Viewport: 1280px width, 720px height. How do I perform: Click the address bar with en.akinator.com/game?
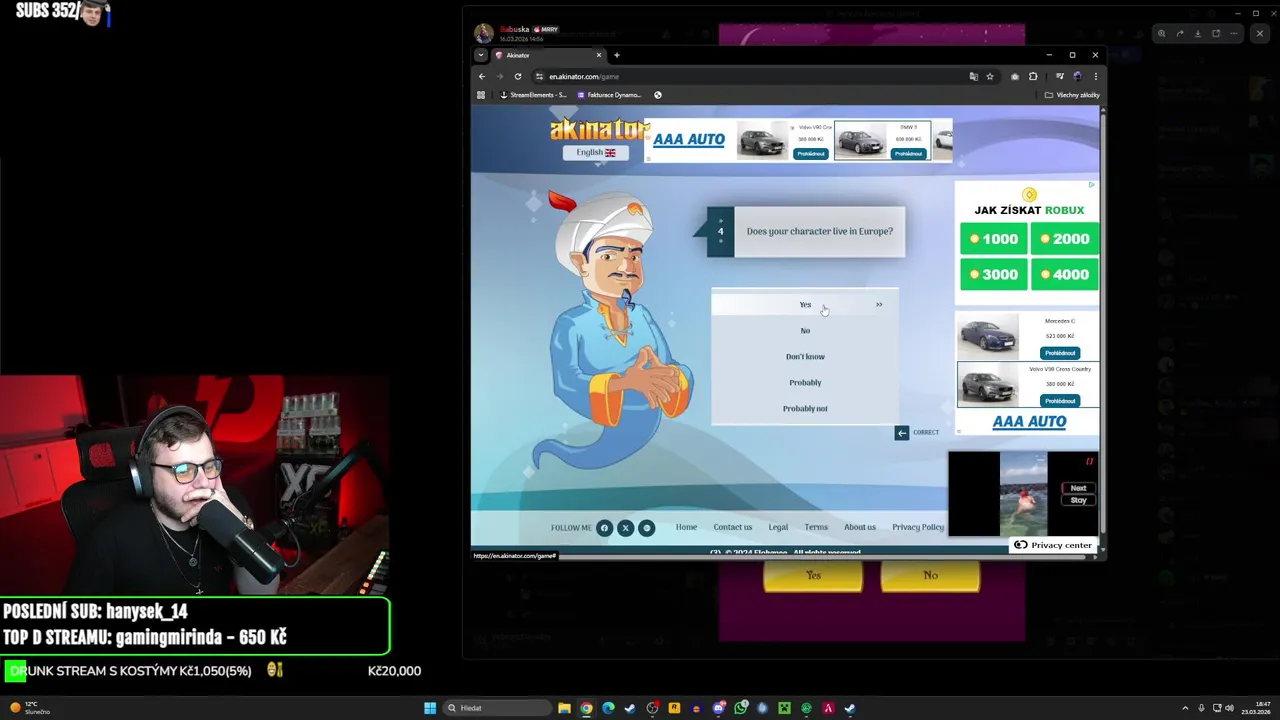click(x=750, y=76)
